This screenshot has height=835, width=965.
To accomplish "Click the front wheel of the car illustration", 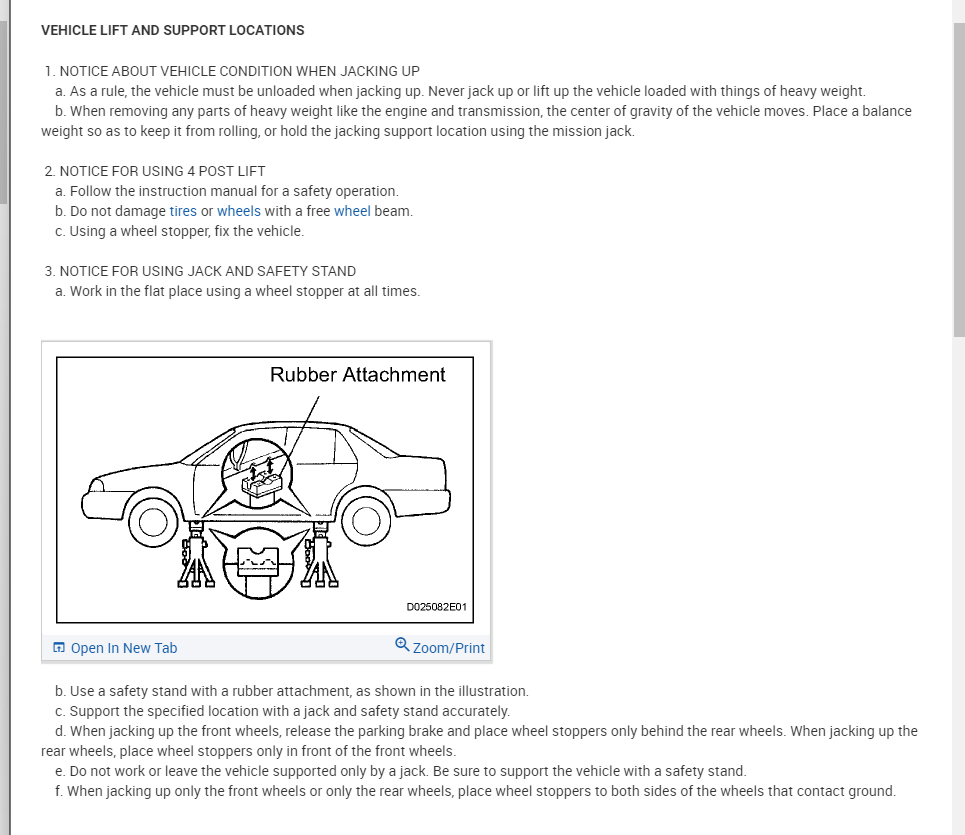I will [153, 521].
